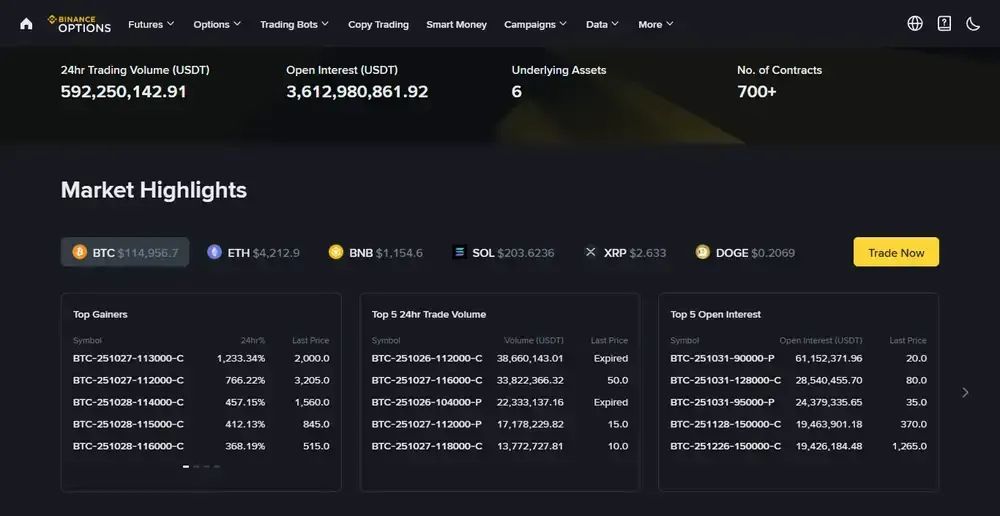Open the Smart Money menu item
Image resolution: width=1000 pixels, height=516 pixels.
pyautogui.click(x=456, y=24)
